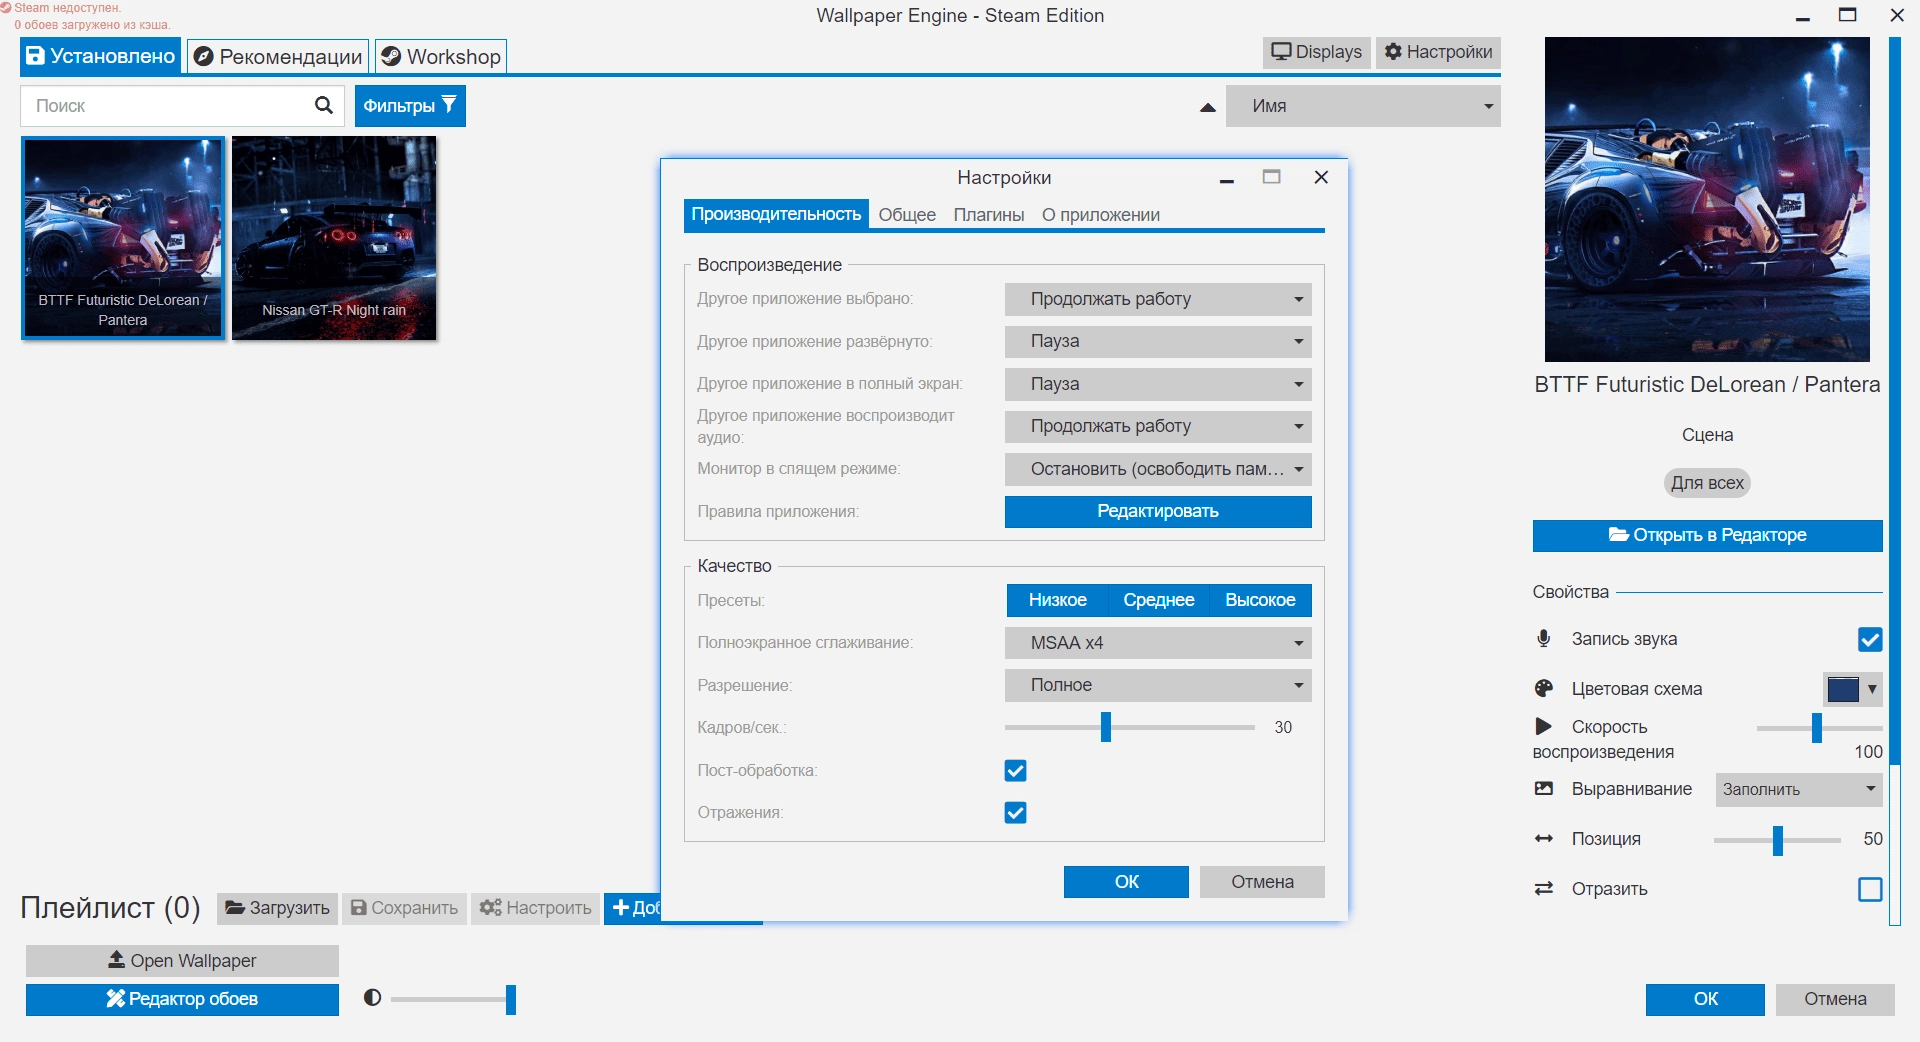Click the brightness contrast icon at bottom
This screenshot has height=1042, width=1920.
point(372,997)
